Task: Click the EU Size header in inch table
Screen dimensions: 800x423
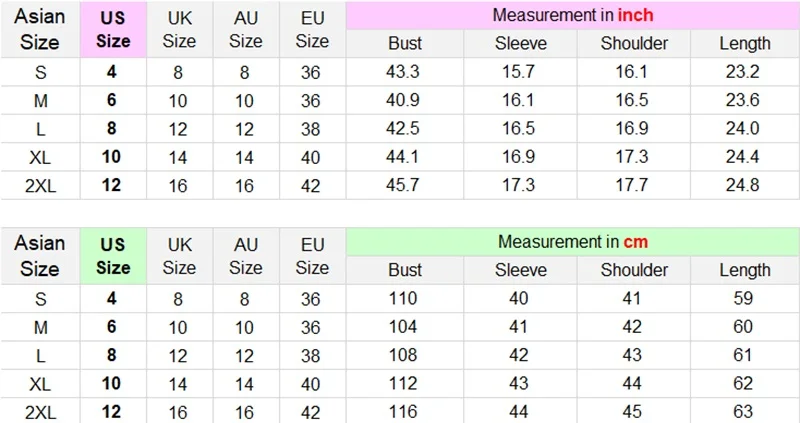Action: (x=312, y=30)
